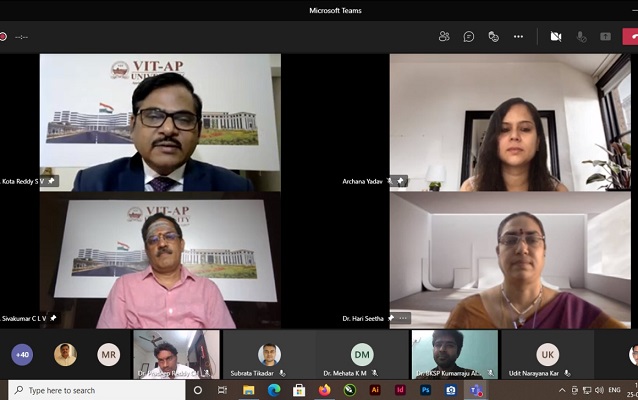Hang up with the red leave button
The image size is (638, 400).
(x=630, y=36)
